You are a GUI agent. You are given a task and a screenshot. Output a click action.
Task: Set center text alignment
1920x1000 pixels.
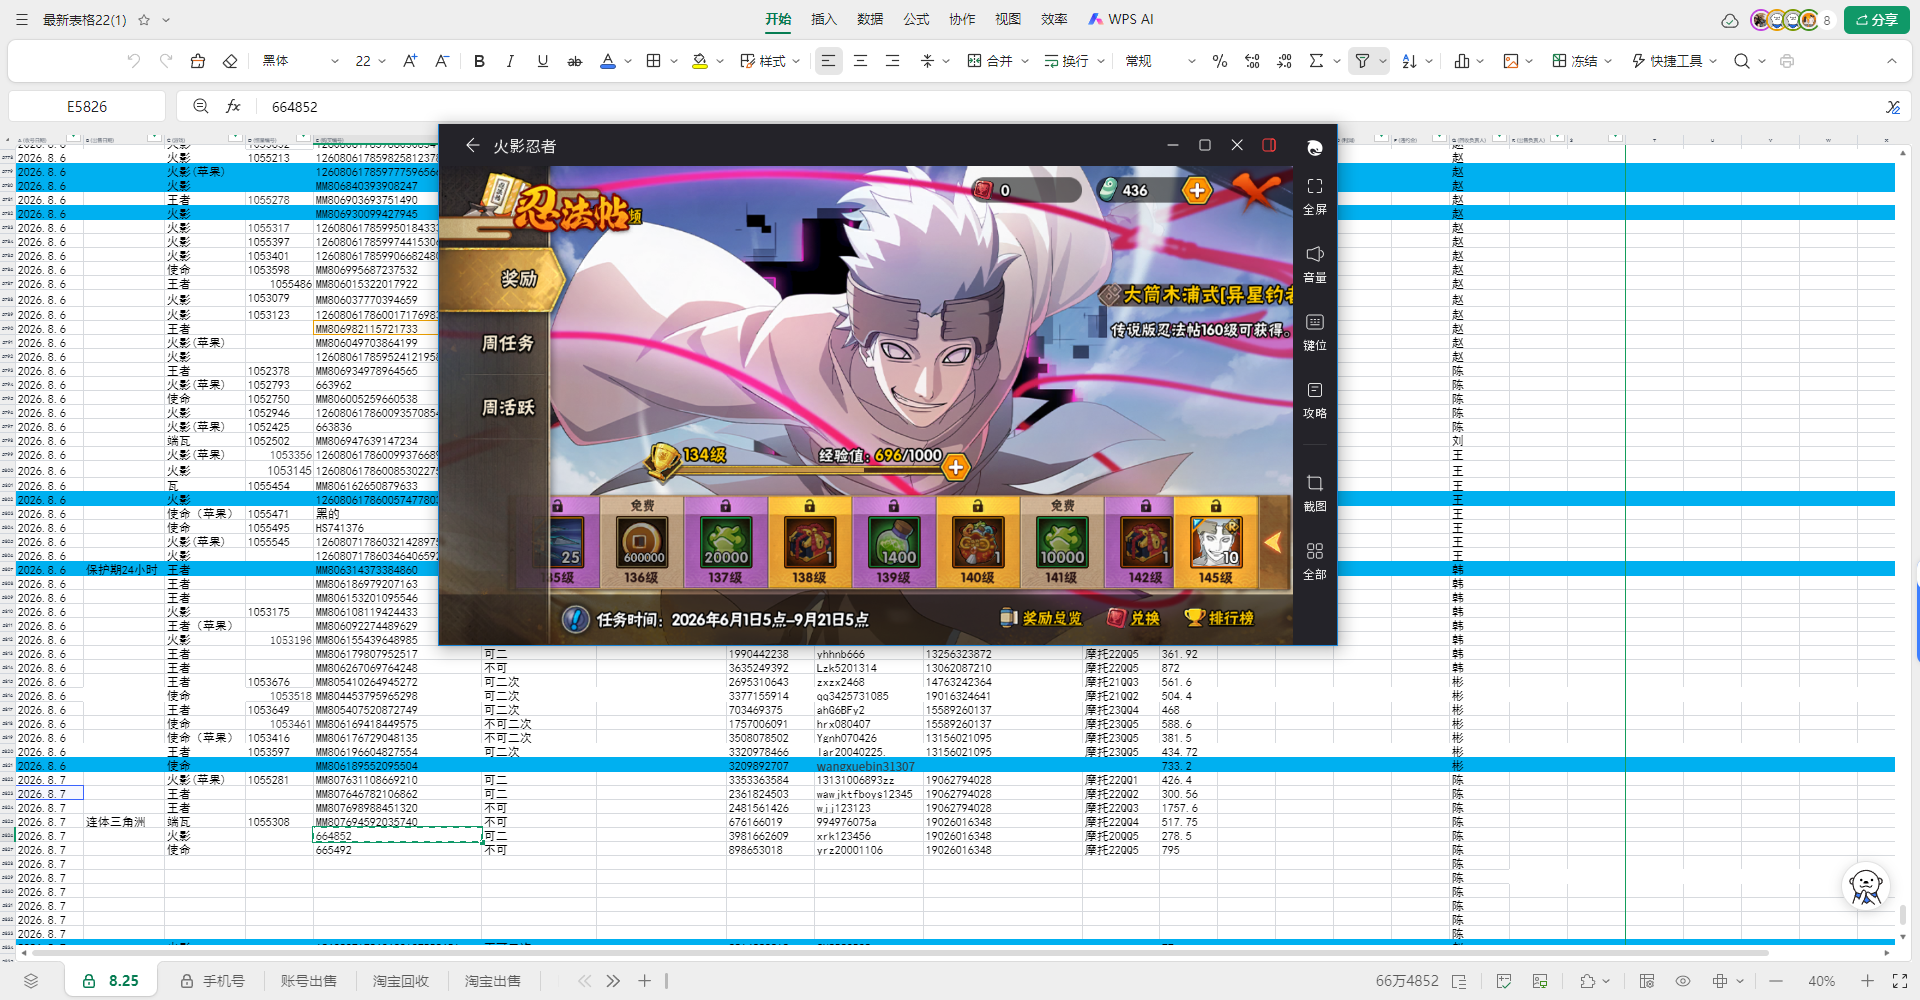860,61
